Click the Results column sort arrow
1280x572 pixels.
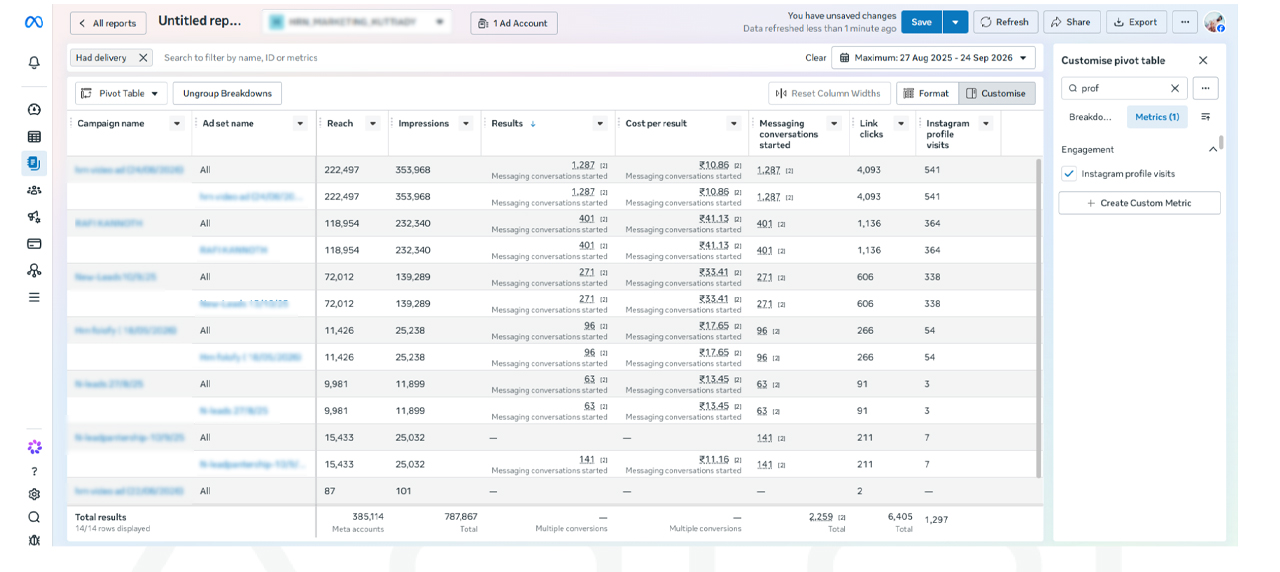click(533, 124)
